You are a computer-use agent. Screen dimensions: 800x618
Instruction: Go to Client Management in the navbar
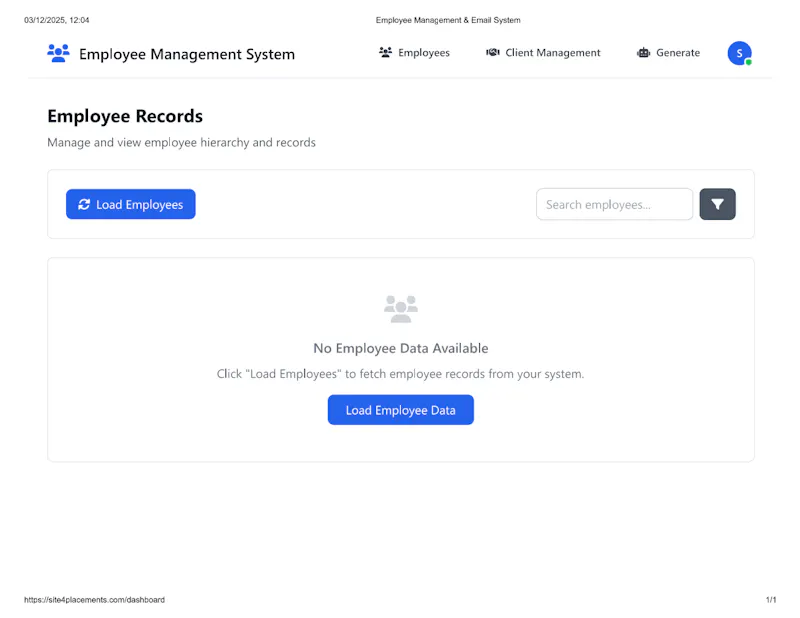coord(543,53)
